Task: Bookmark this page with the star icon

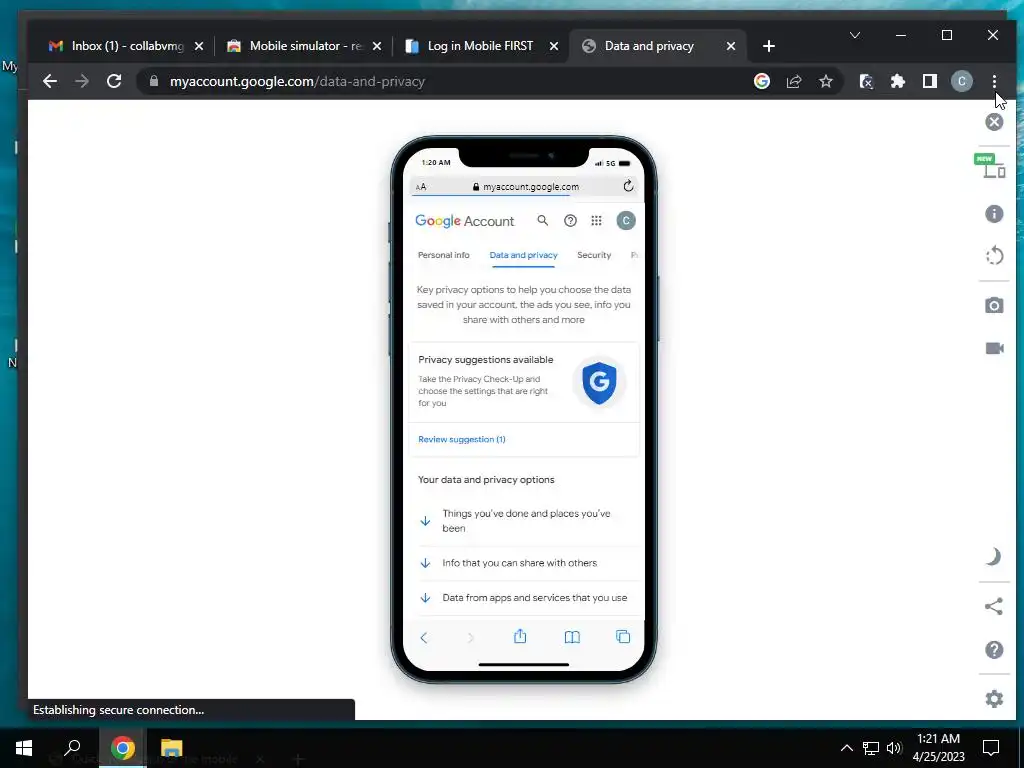Action: (826, 82)
